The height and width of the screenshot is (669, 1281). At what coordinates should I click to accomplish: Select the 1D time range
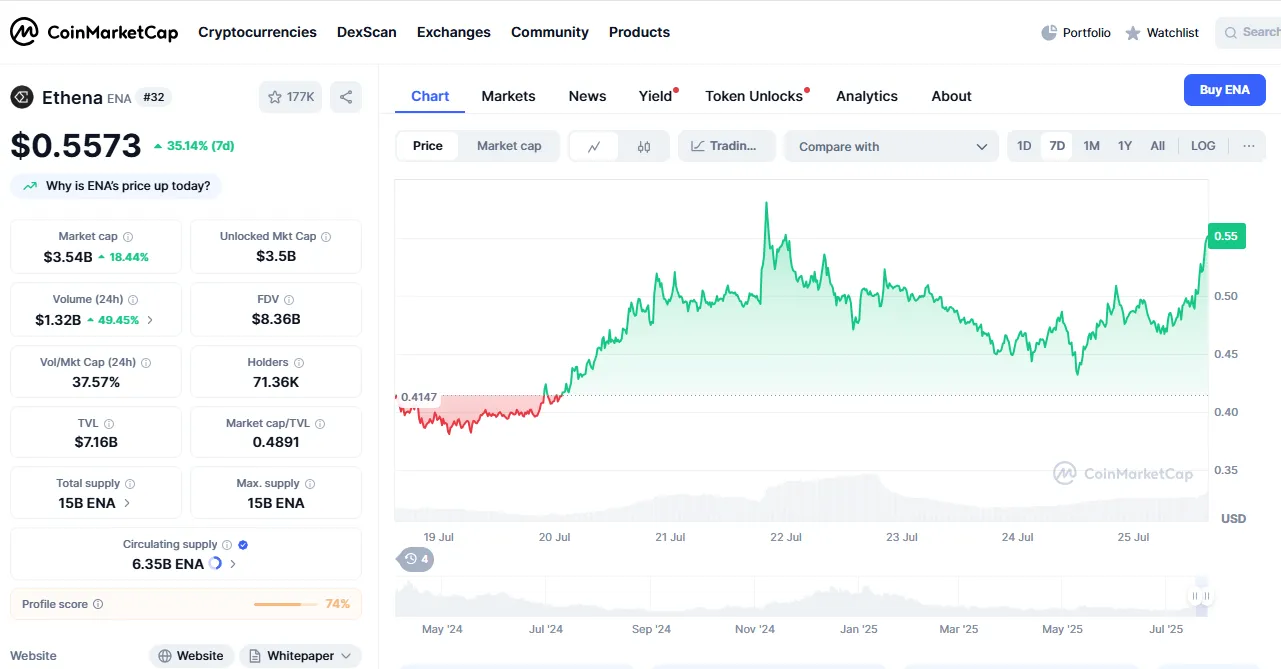[1024, 146]
